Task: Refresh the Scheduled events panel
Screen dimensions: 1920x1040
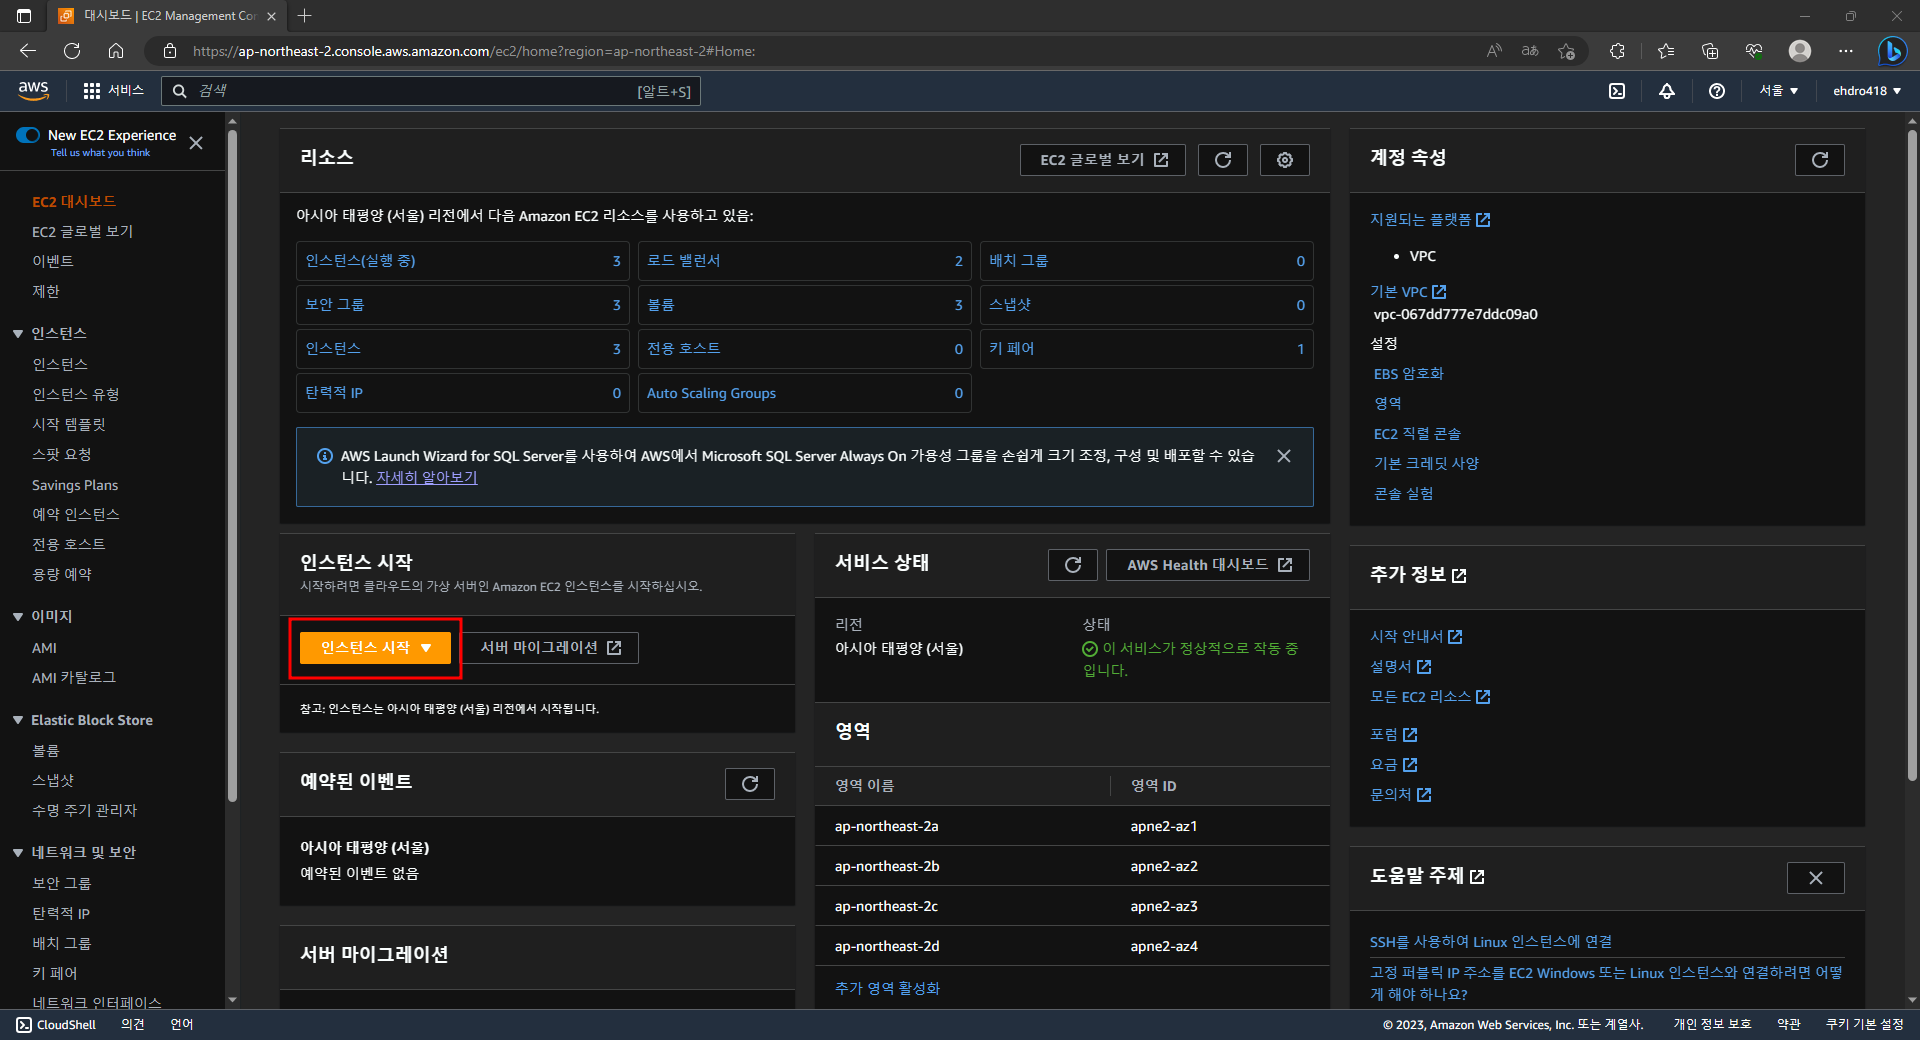Action: [x=750, y=784]
